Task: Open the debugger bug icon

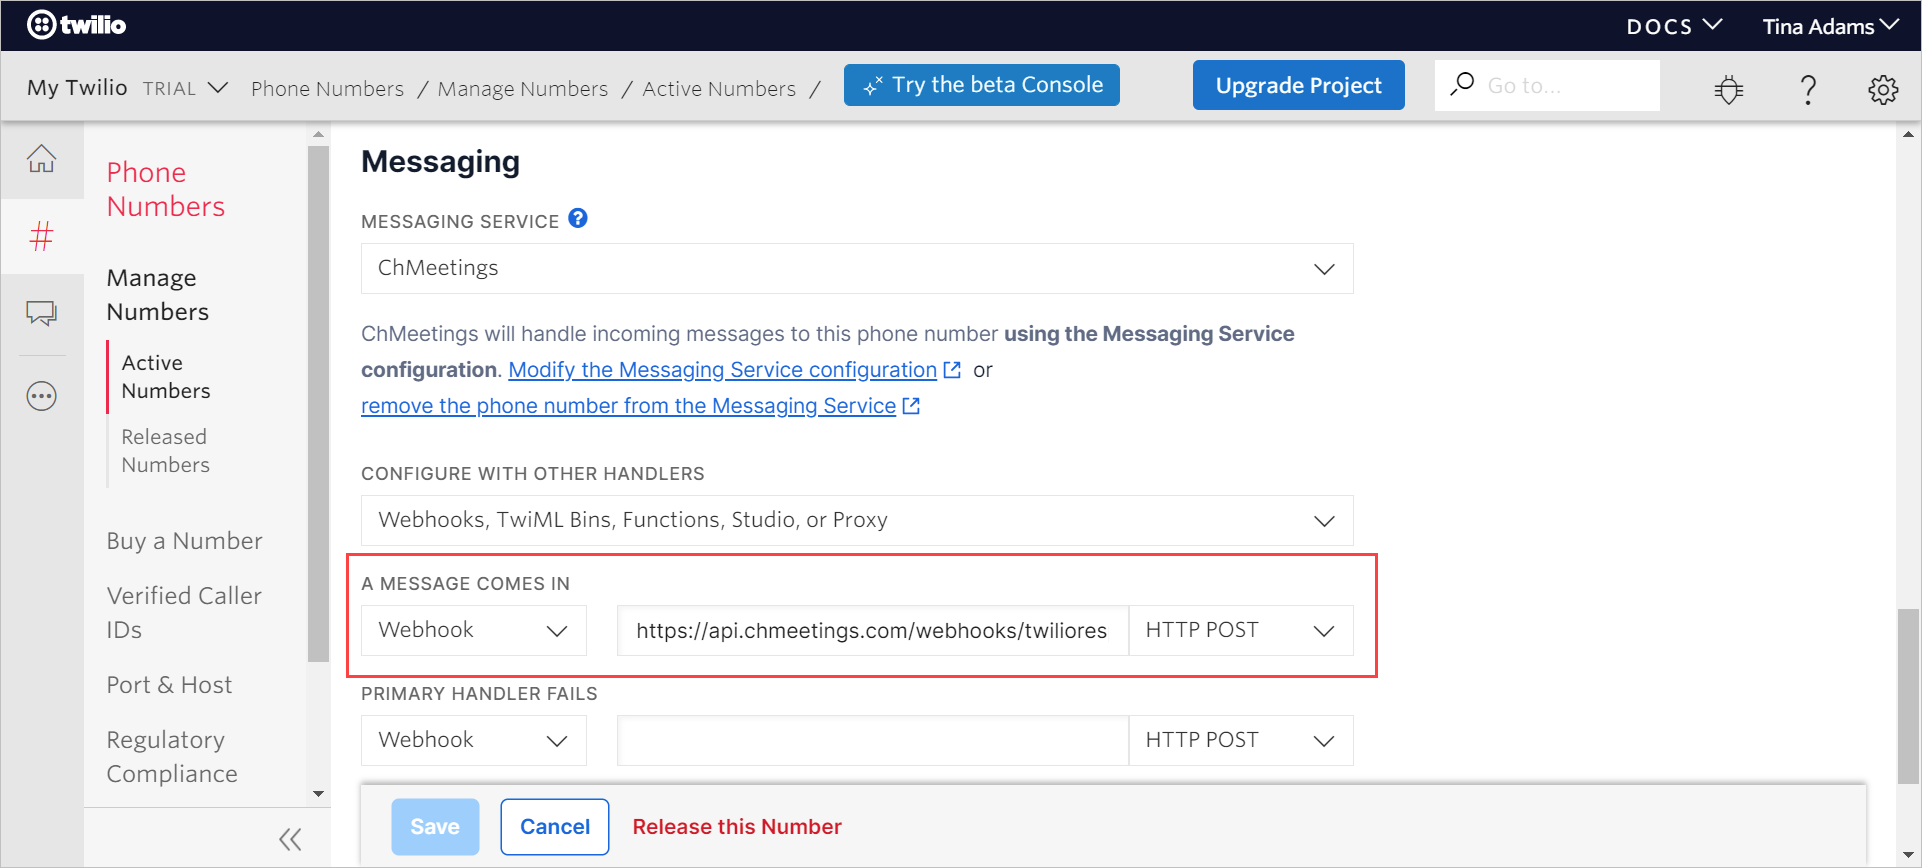Action: pyautogui.click(x=1728, y=89)
